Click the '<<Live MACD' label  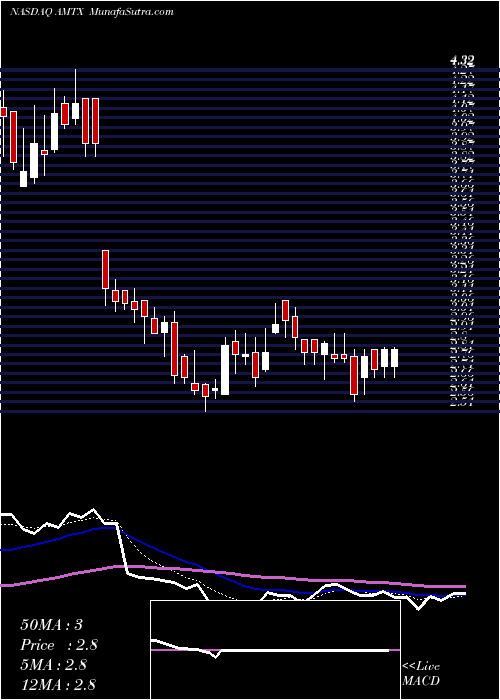pyautogui.click(x=421, y=674)
